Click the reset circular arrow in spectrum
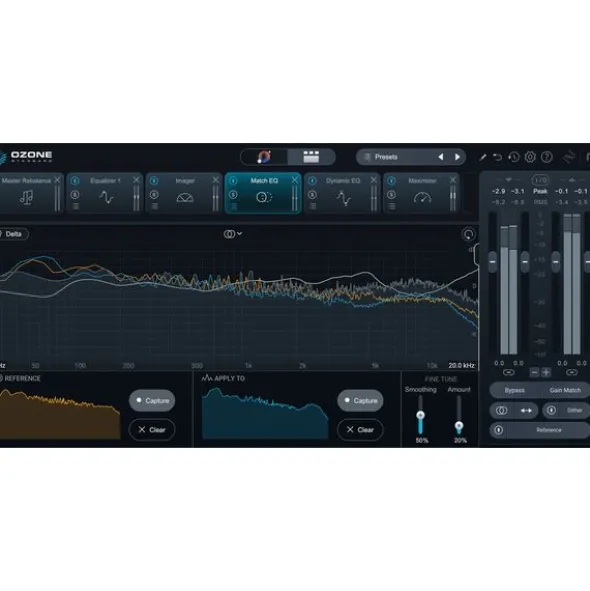Image resolution: width=590 pixels, height=591 pixels. [x=468, y=234]
